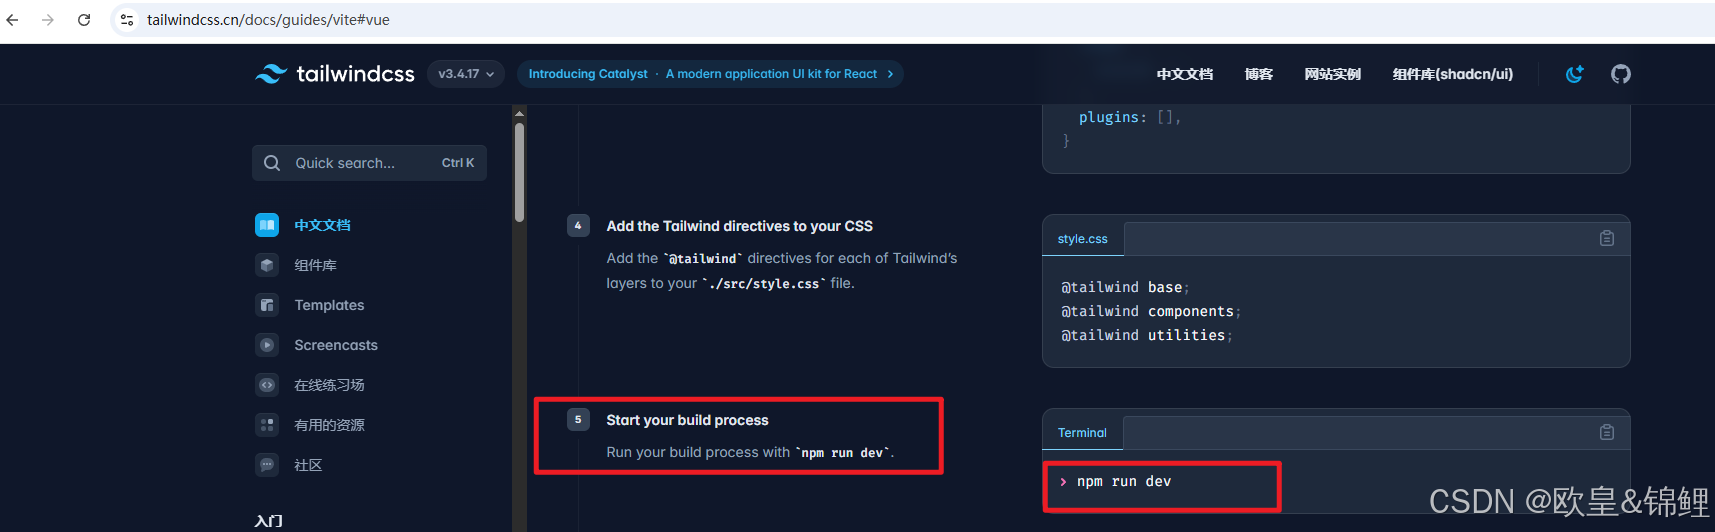Reload the page with refresh icon
The height and width of the screenshot is (532, 1715).
click(x=84, y=20)
